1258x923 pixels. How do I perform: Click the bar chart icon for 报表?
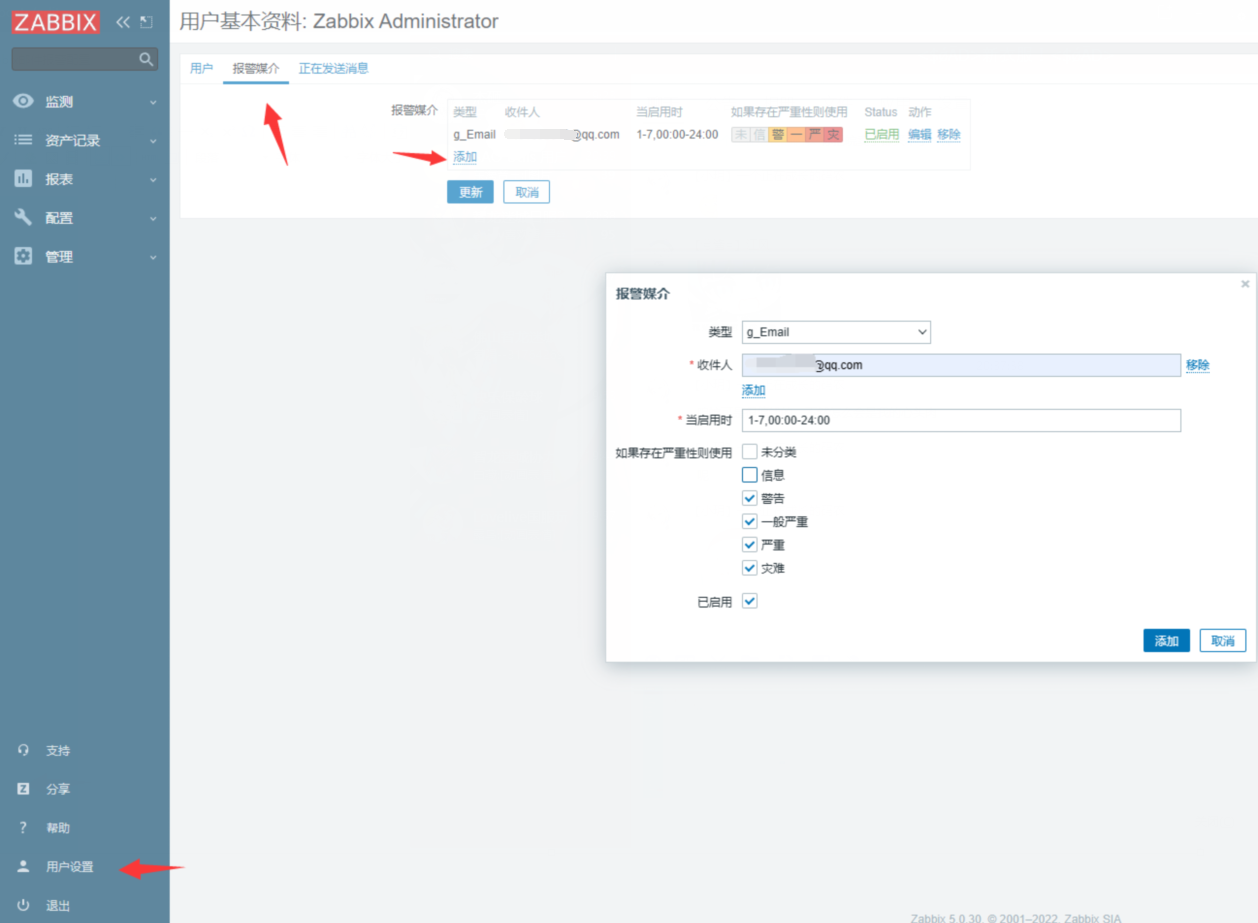[23, 179]
